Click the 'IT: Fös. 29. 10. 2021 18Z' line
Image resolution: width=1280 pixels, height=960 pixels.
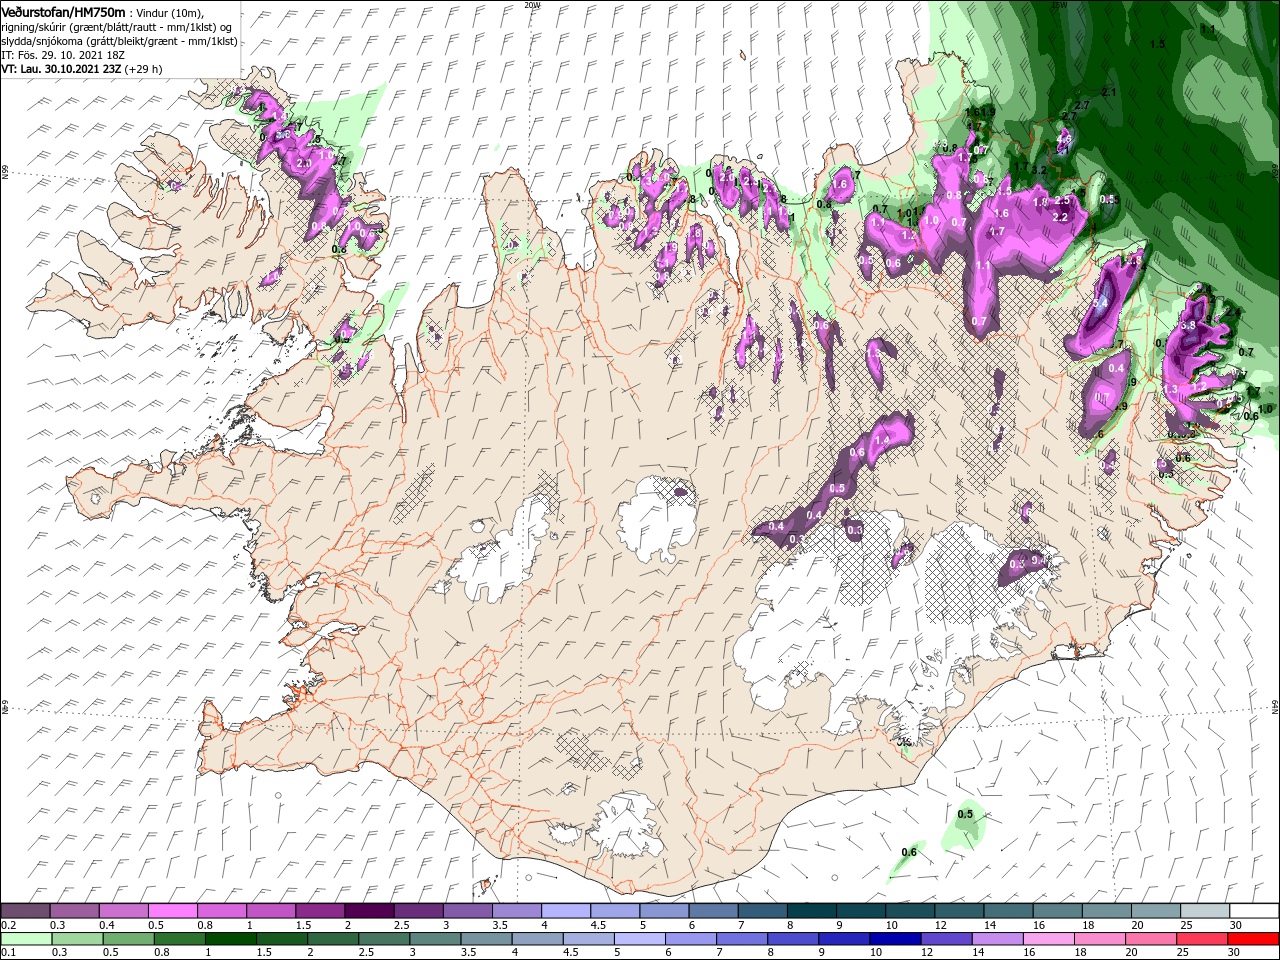pos(62,54)
